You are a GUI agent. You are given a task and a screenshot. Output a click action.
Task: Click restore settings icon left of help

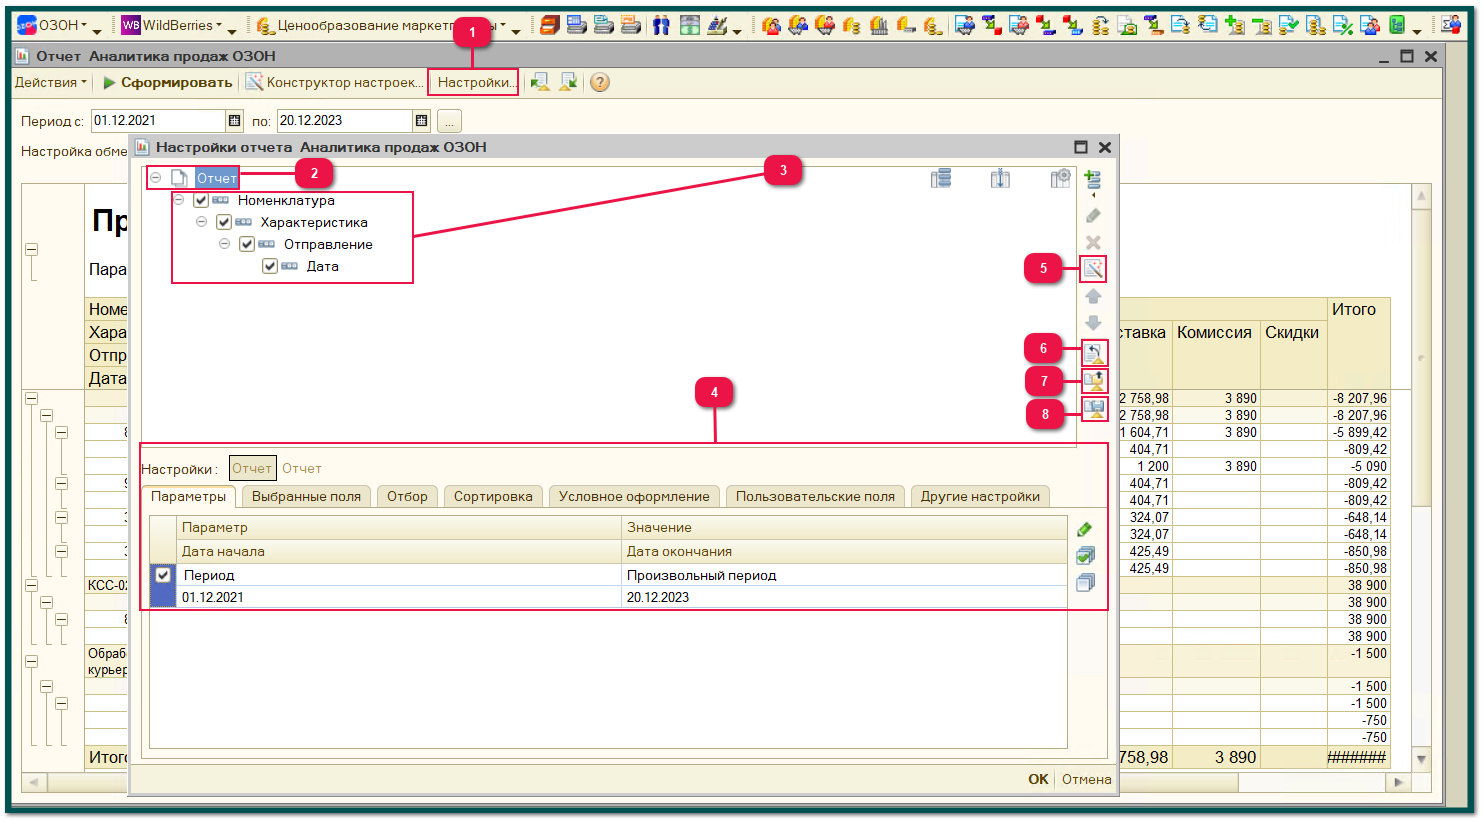540,82
